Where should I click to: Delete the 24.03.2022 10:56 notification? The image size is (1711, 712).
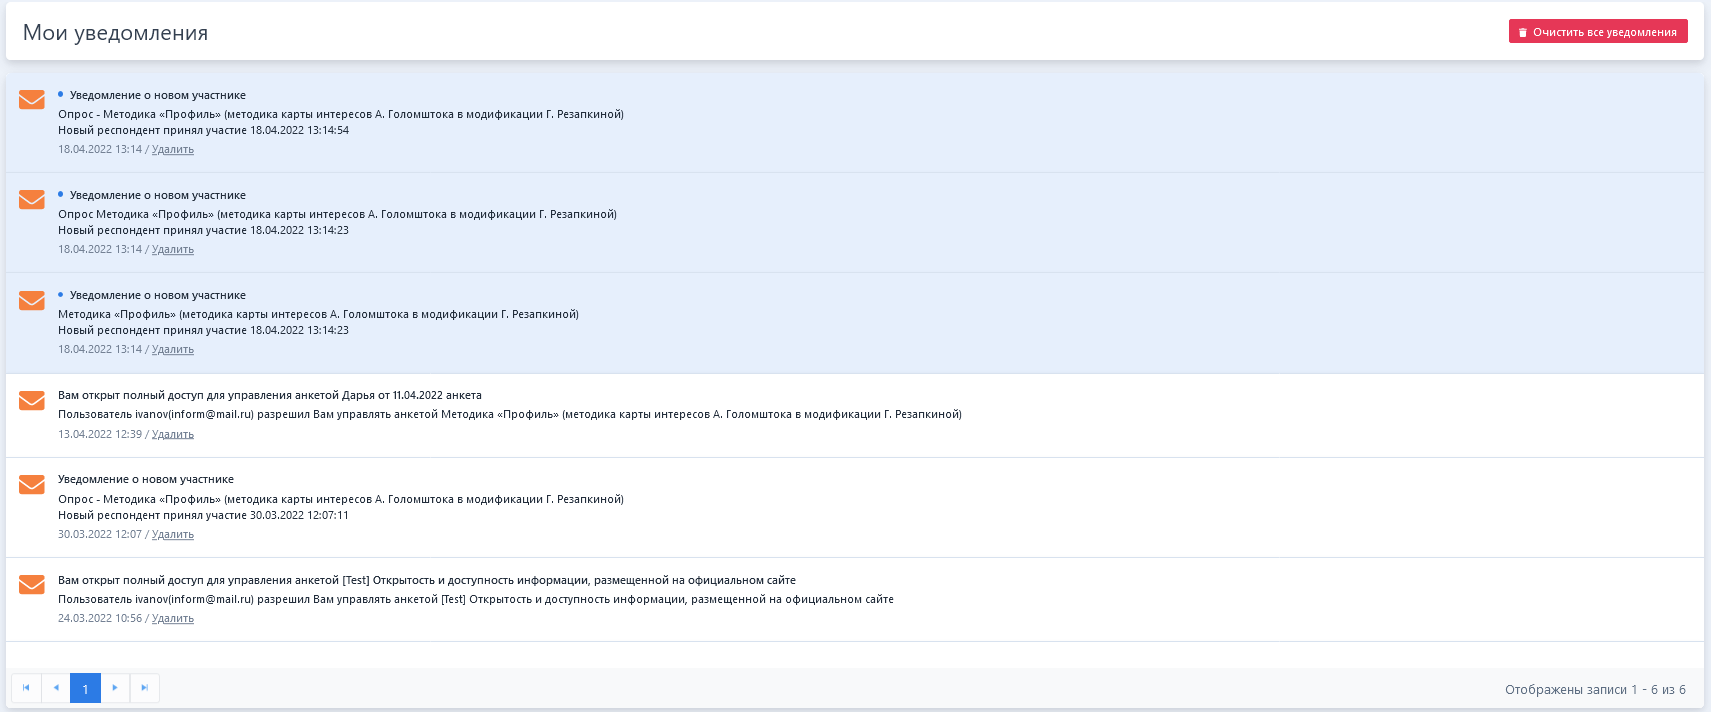172,619
